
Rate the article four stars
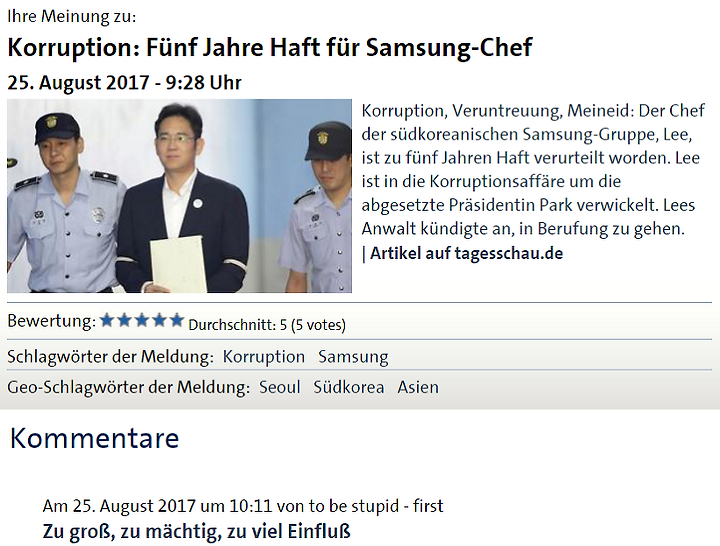pyautogui.click(x=159, y=320)
